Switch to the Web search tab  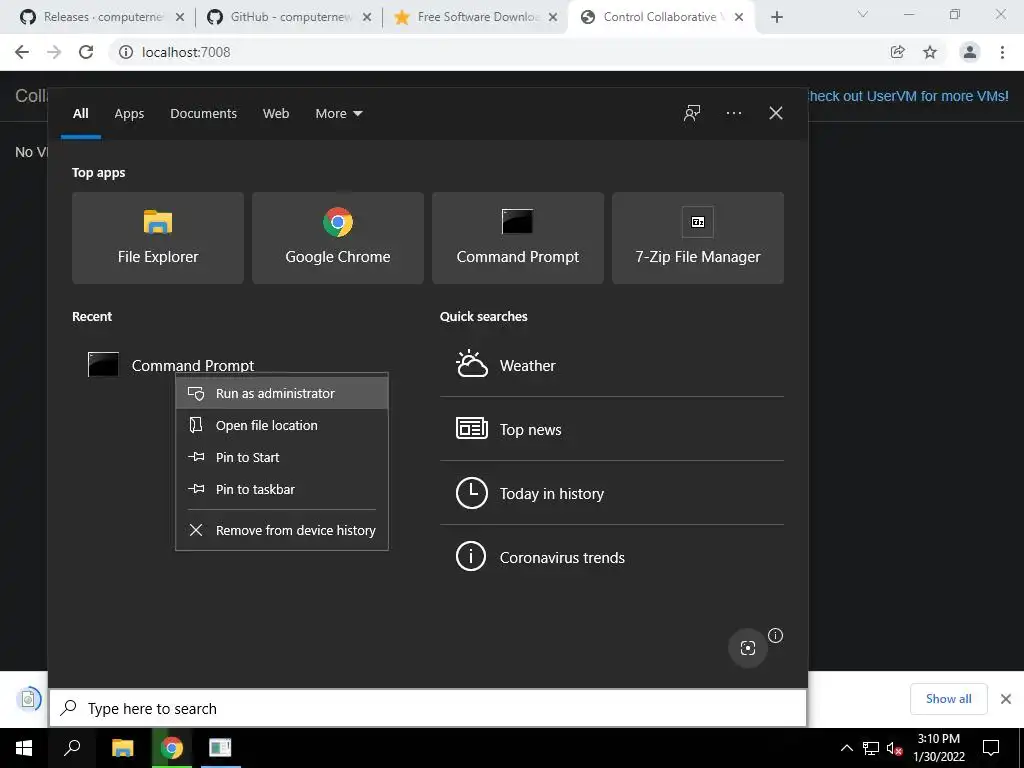pyautogui.click(x=276, y=114)
